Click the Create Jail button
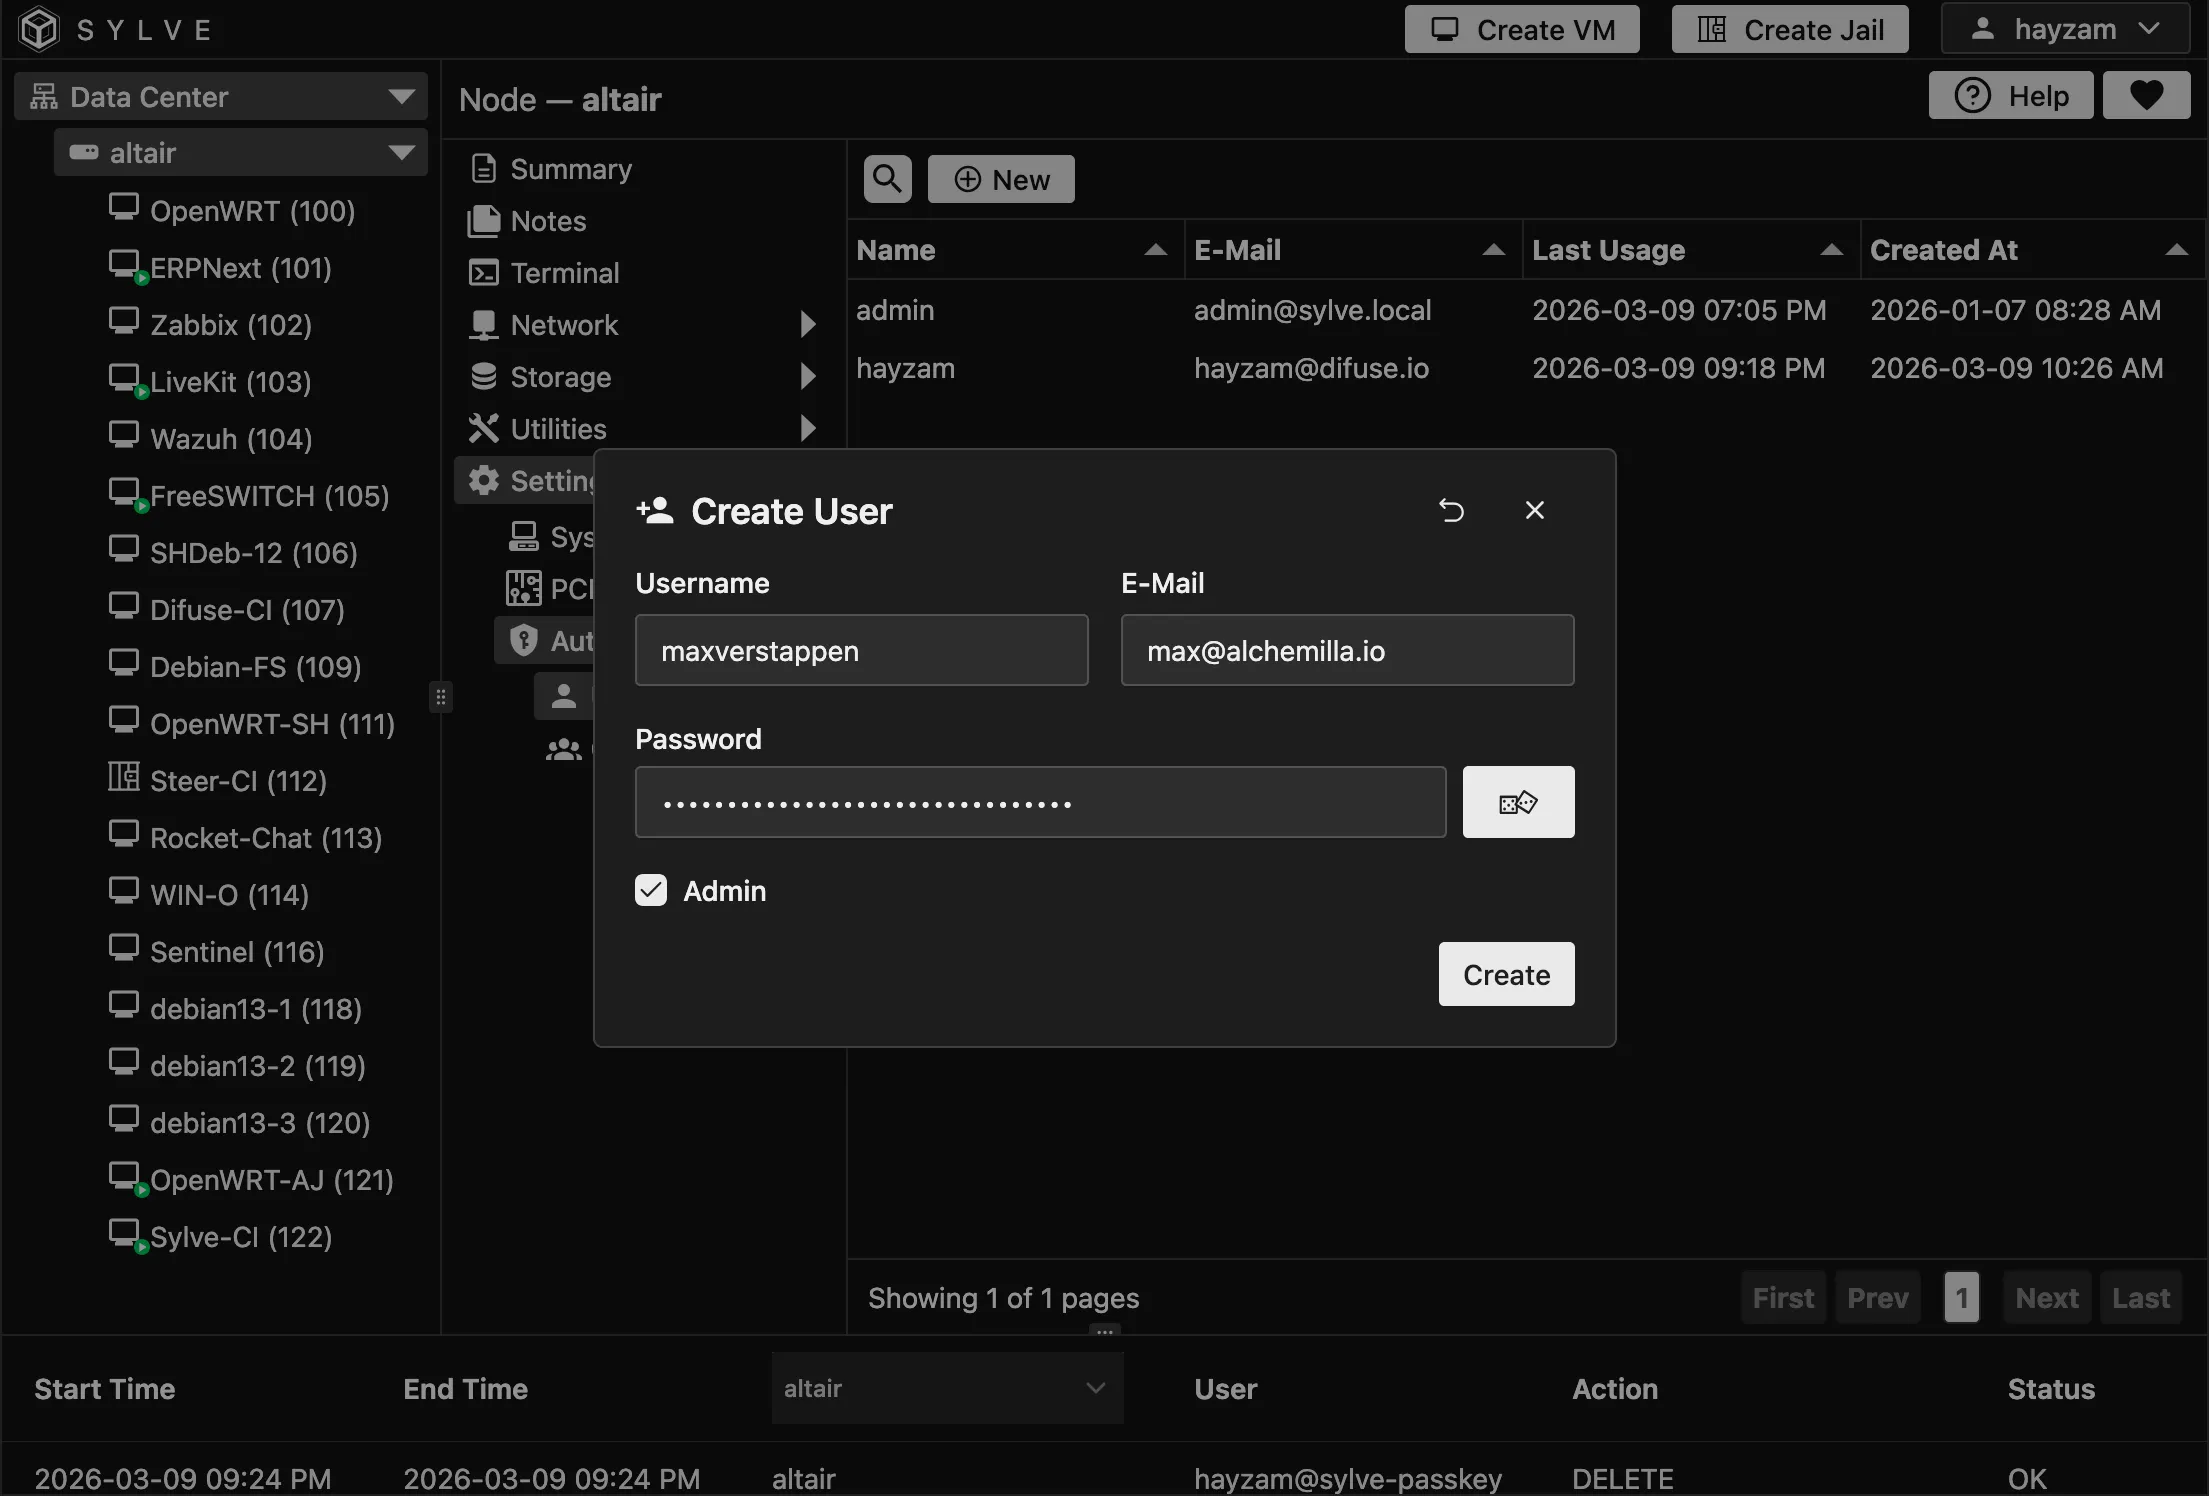 [x=1790, y=29]
